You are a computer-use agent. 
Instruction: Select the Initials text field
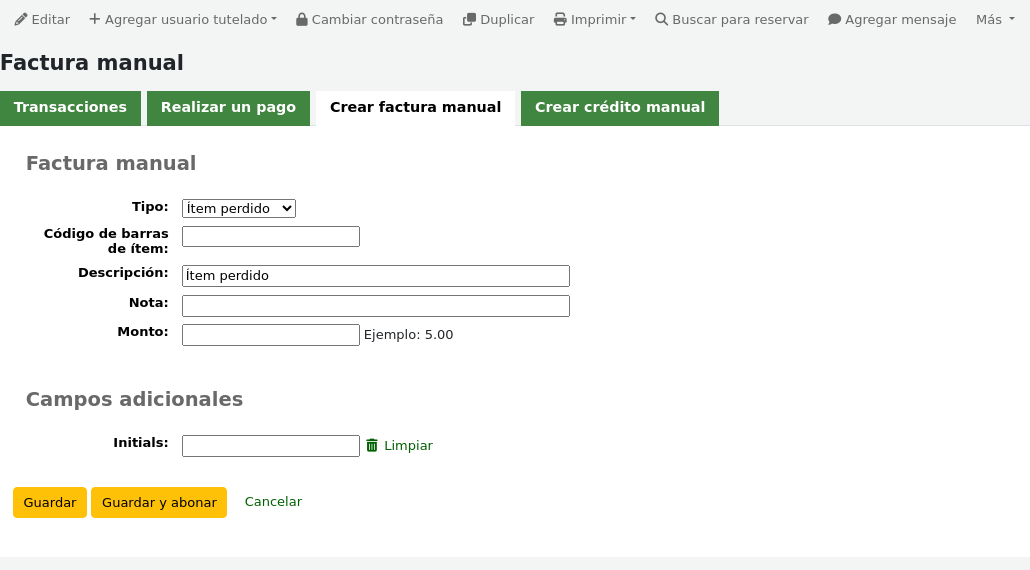(270, 446)
